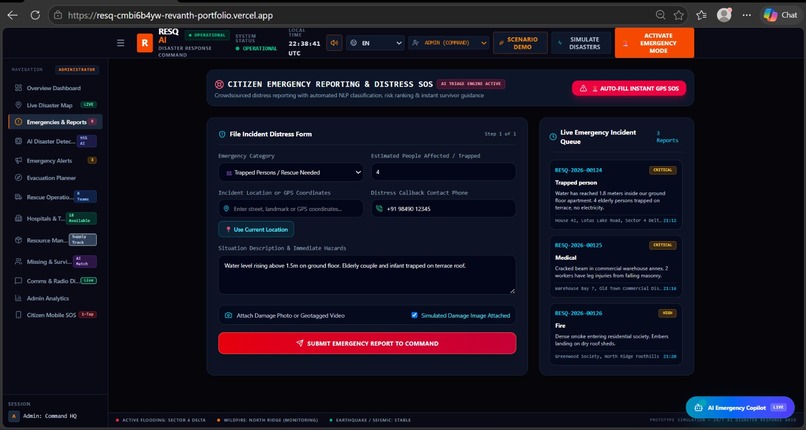This screenshot has height=430, width=806.
Task: Open Overview Dashboard in sidebar
Action: point(55,88)
